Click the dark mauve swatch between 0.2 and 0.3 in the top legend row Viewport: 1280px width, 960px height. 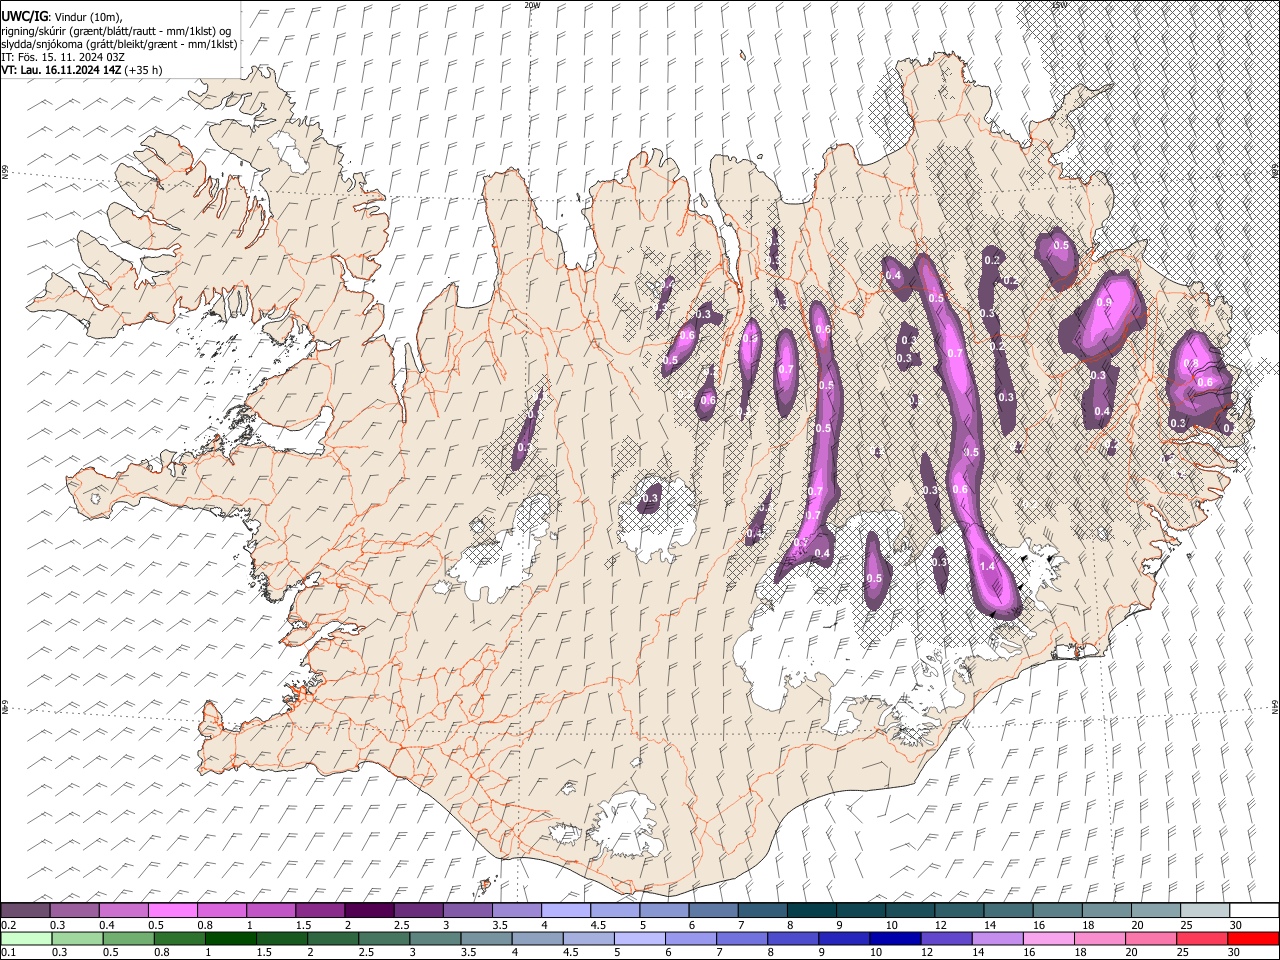coord(25,910)
